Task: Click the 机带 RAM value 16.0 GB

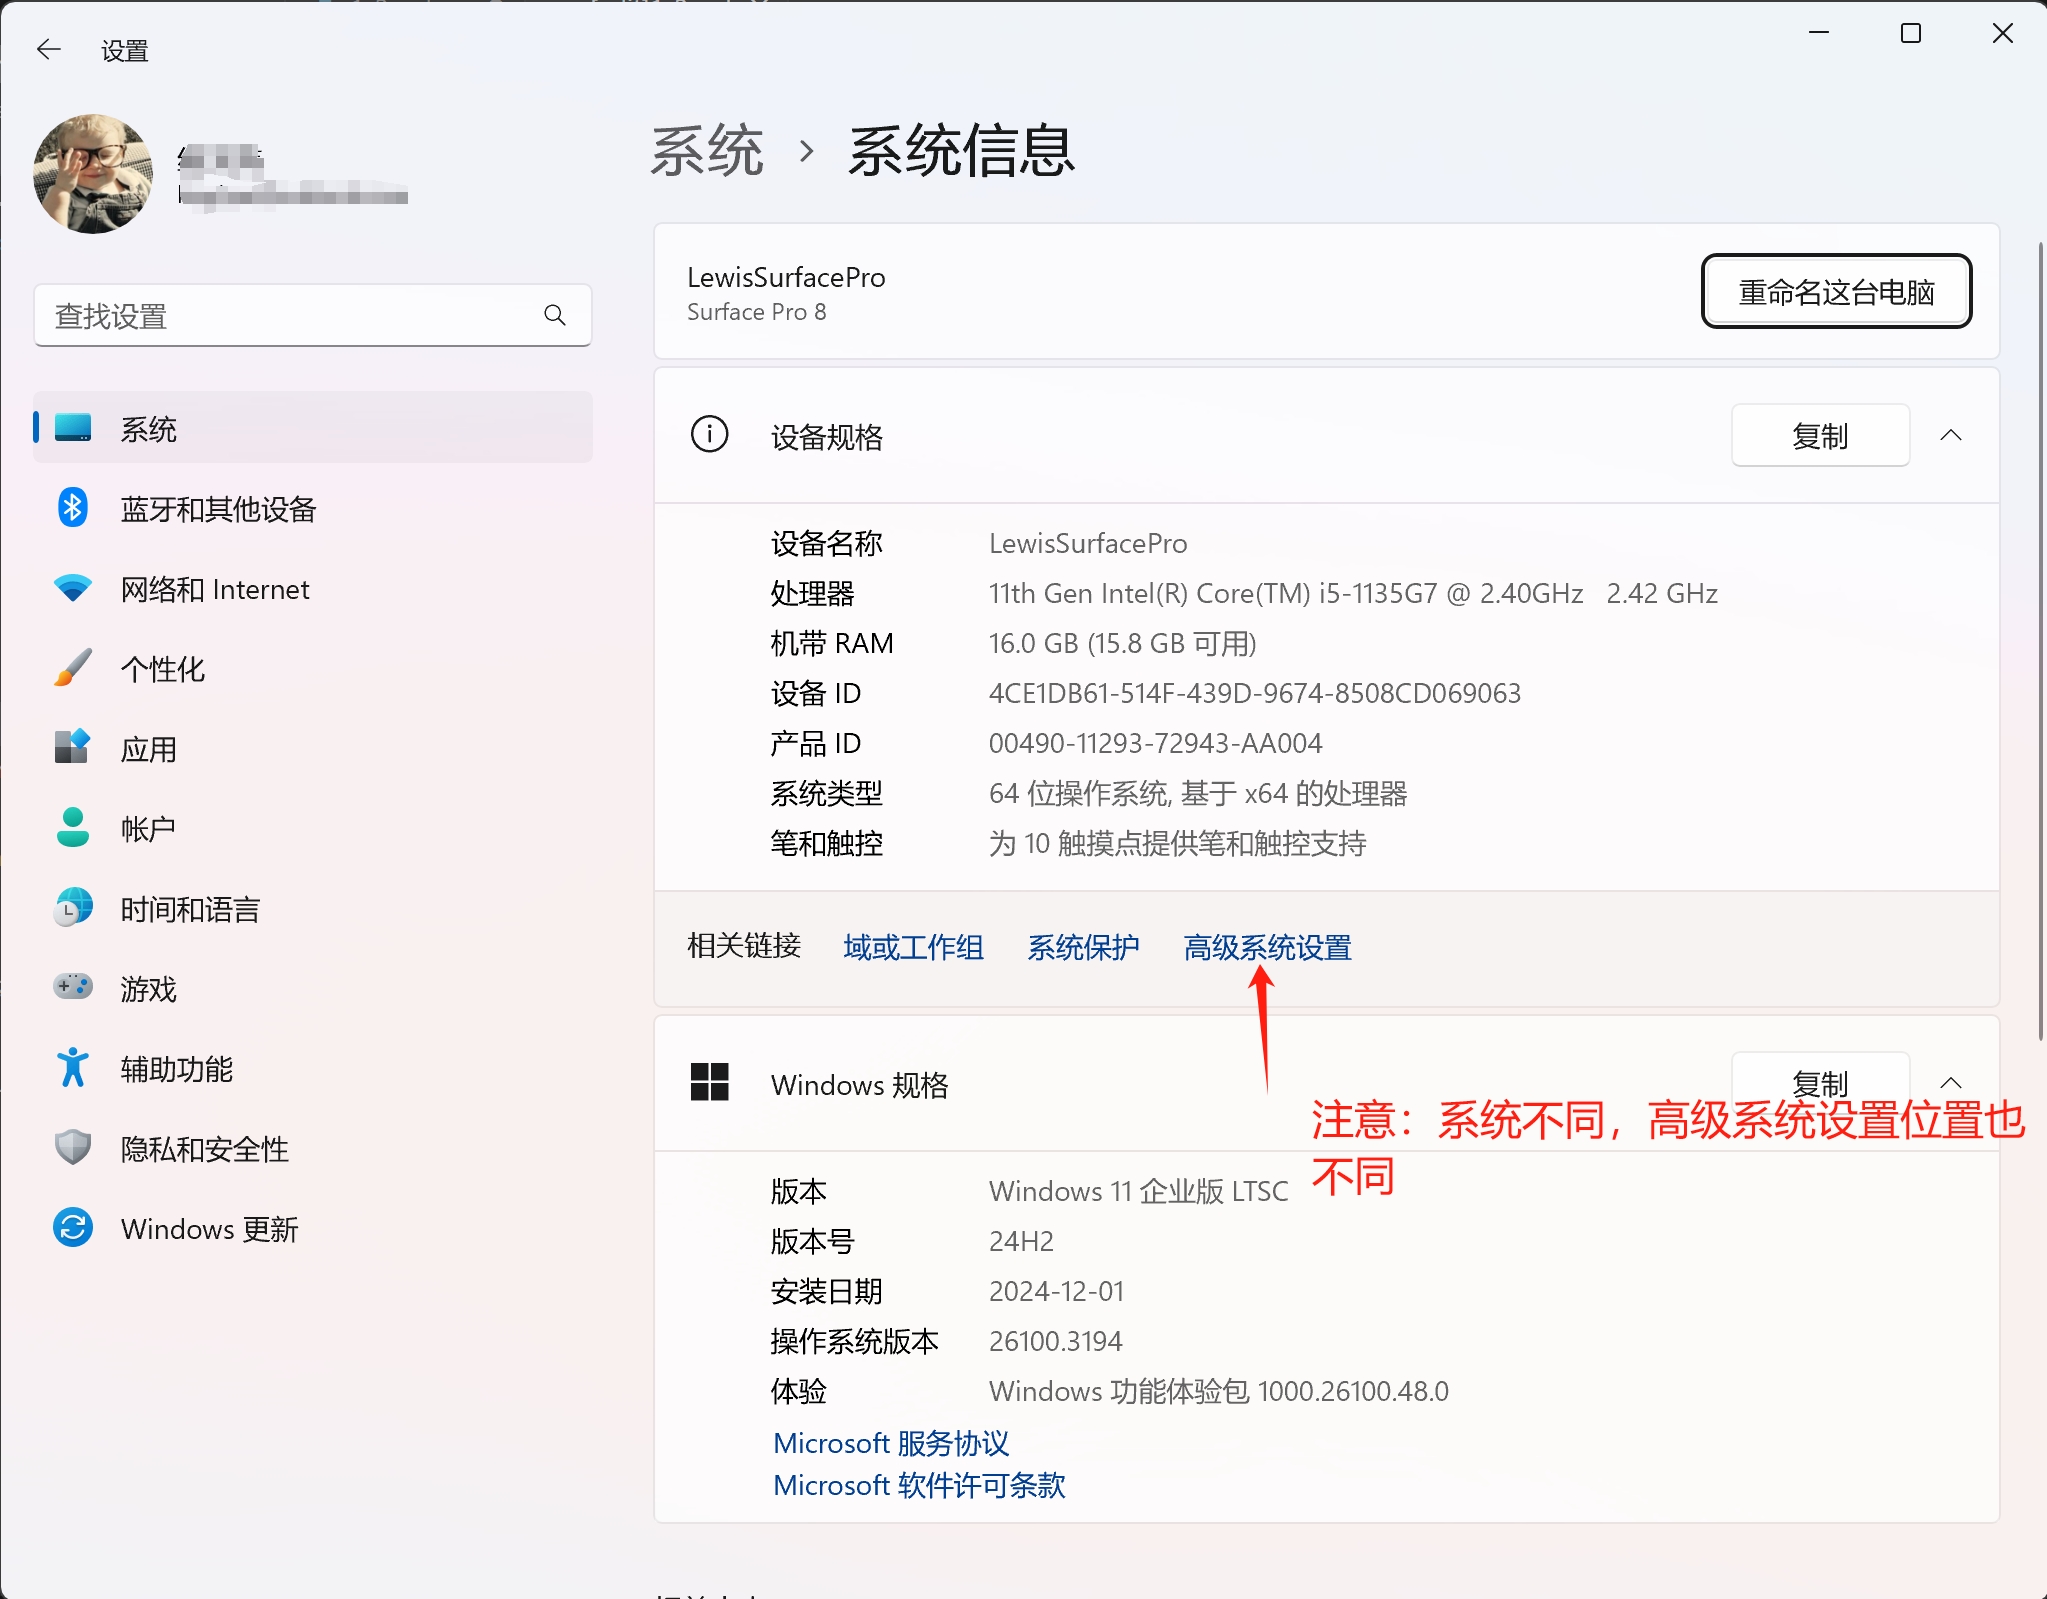Action: (x=1122, y=644)
